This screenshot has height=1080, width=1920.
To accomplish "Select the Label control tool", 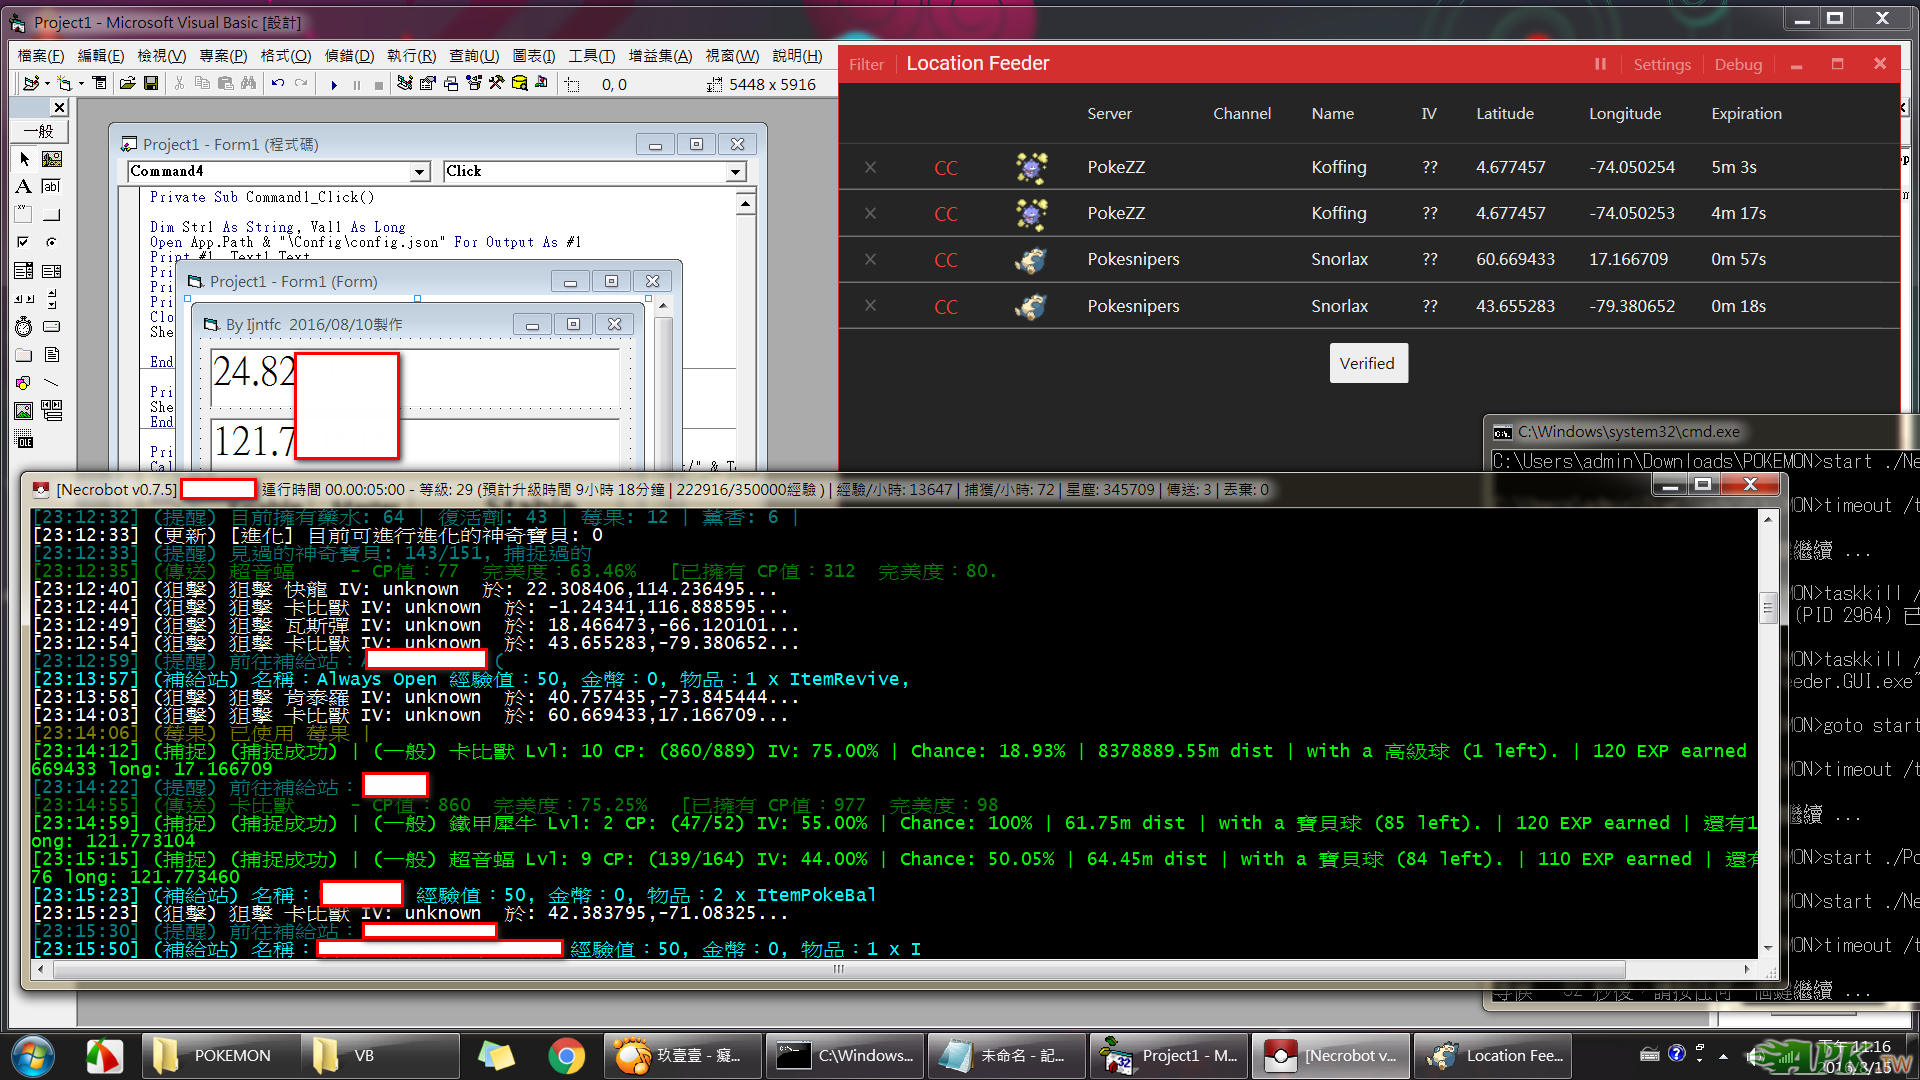I will click(24, 187).
